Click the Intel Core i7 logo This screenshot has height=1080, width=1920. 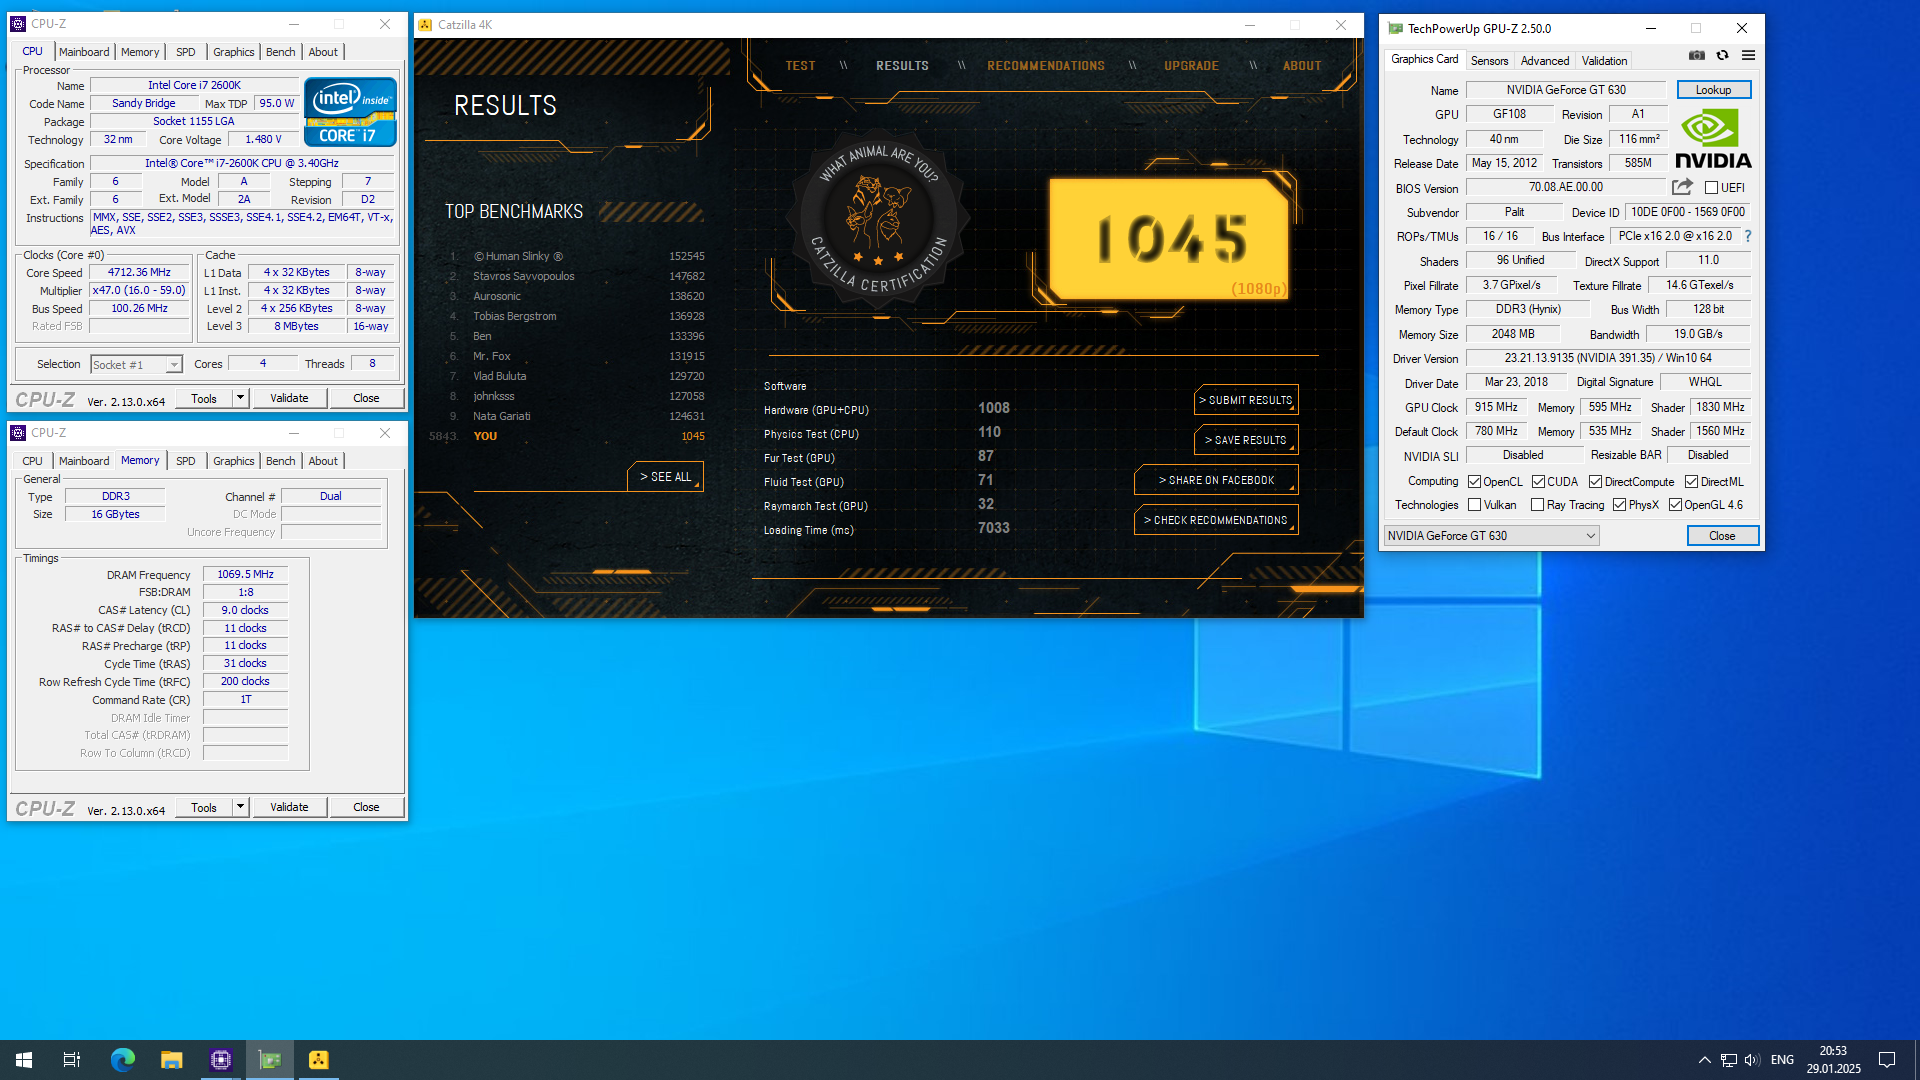coord(350,113)
